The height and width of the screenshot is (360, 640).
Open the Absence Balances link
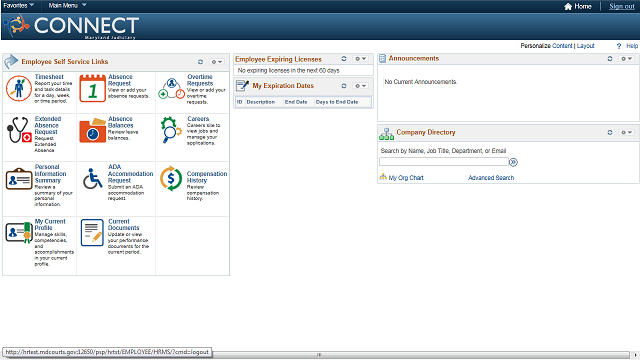point(120,122)
